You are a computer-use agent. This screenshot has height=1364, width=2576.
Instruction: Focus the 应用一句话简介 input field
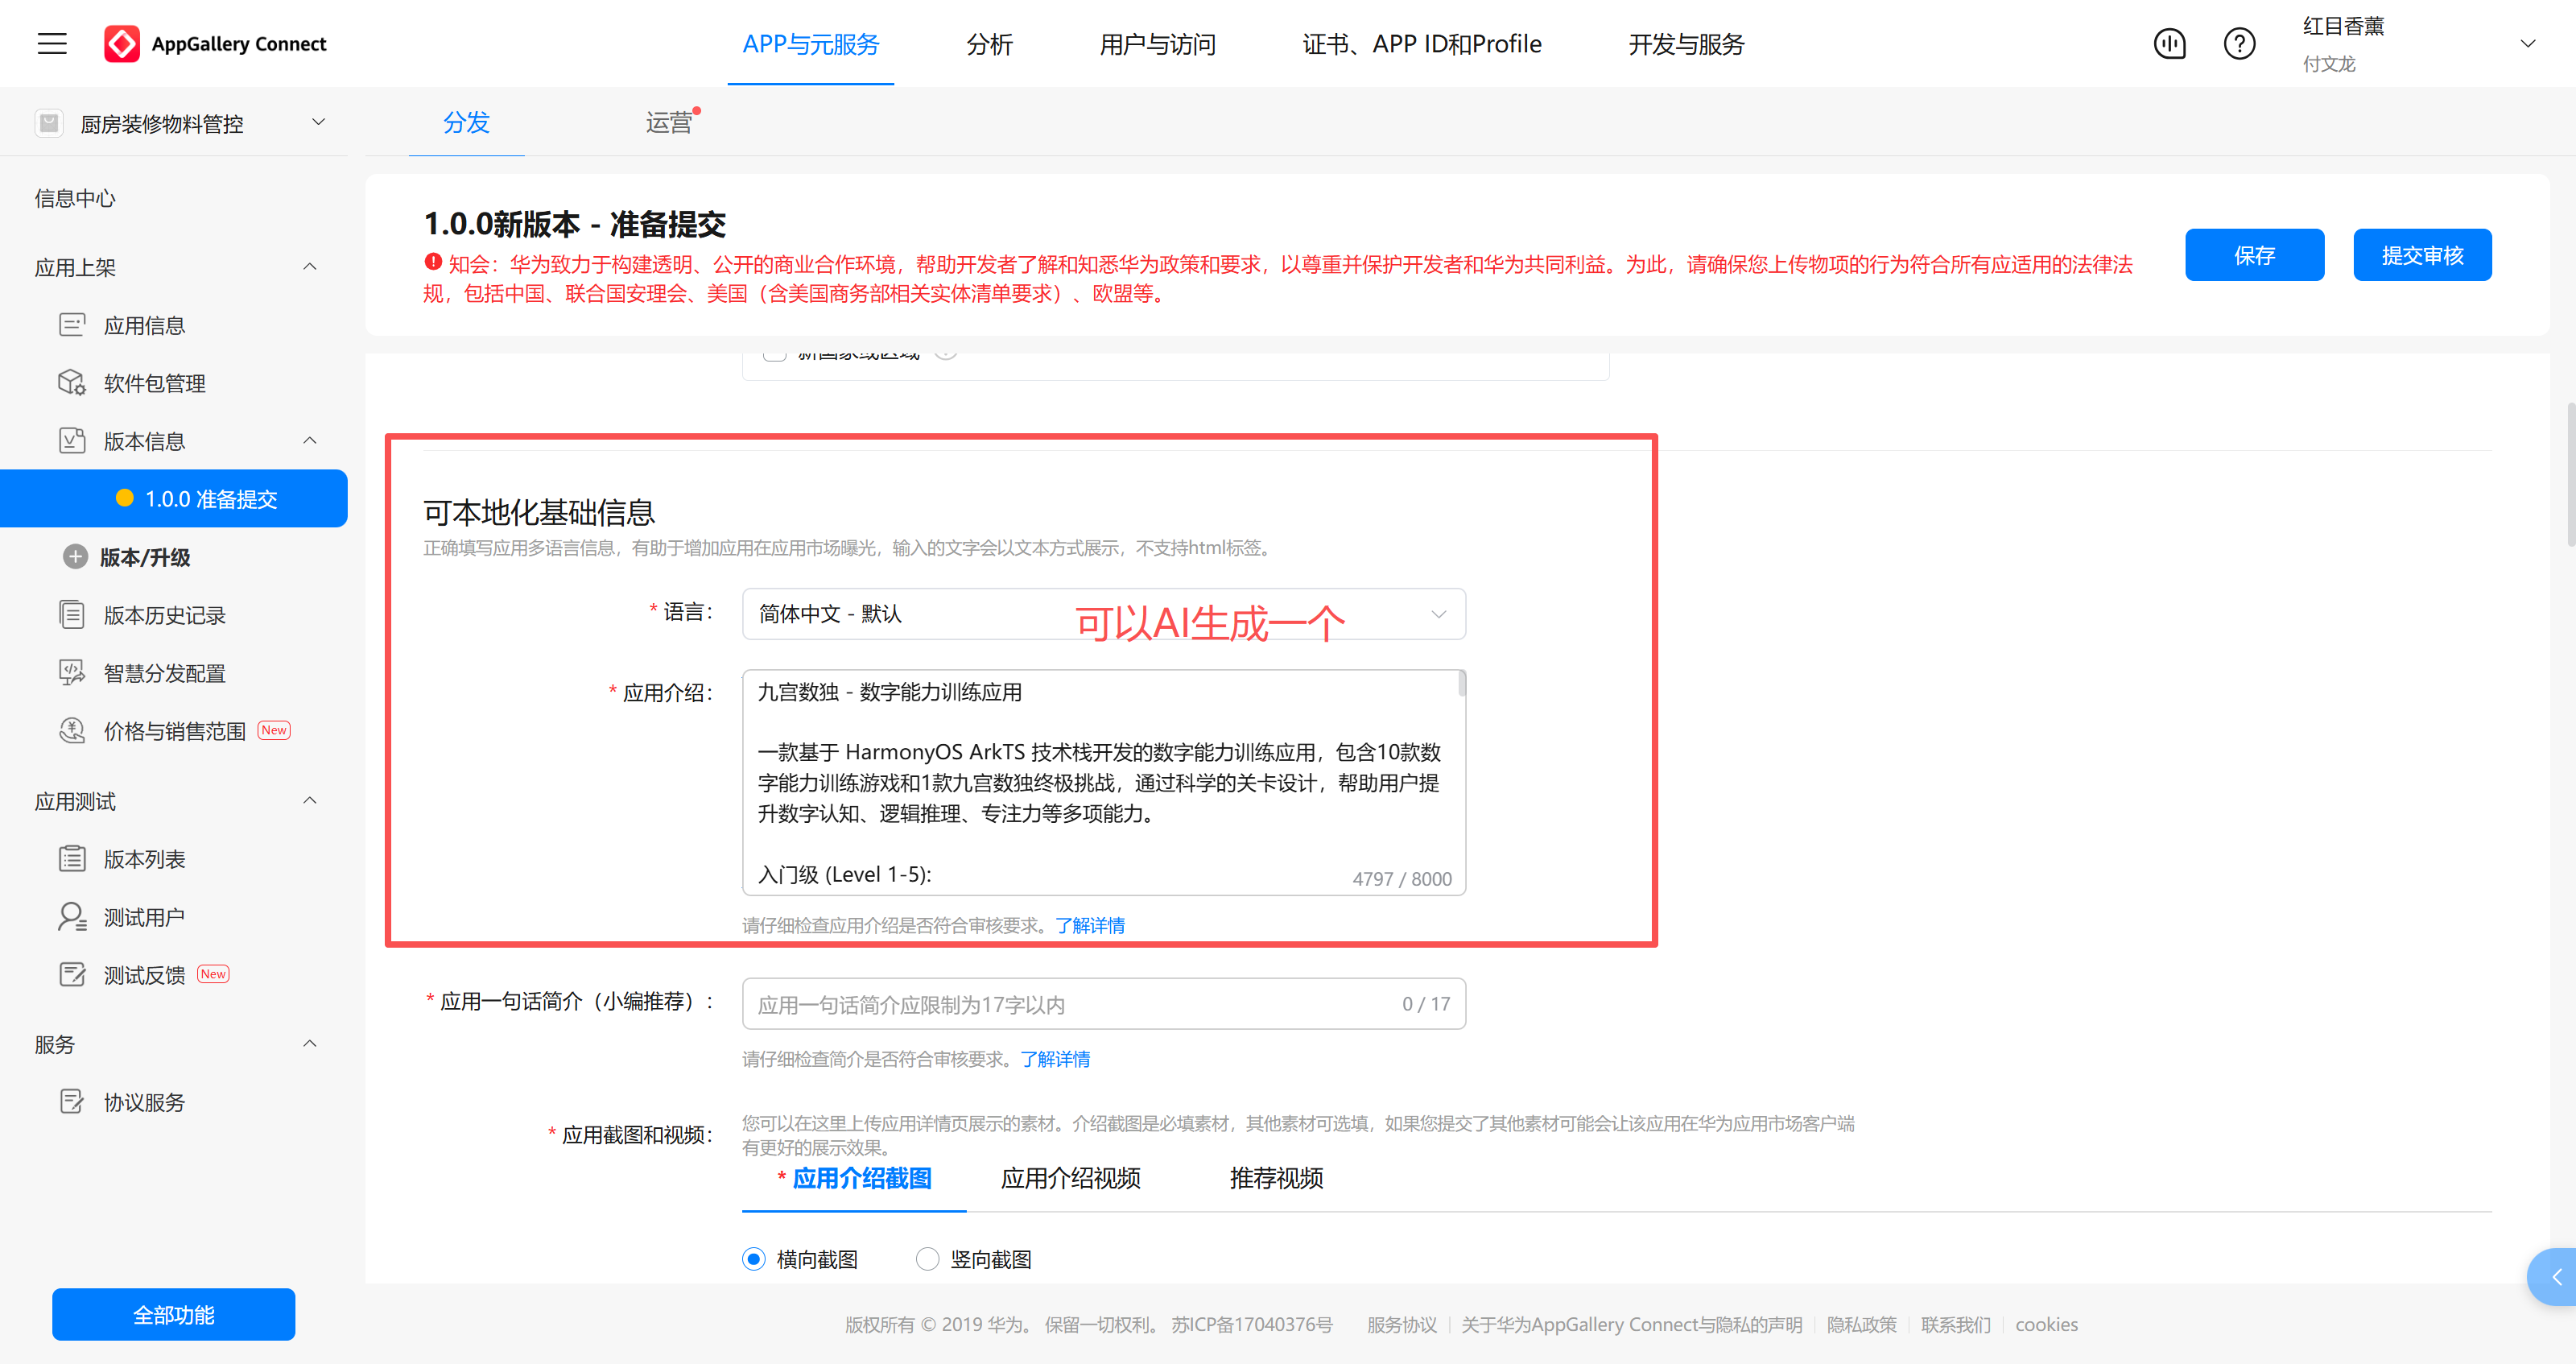[1104, 1004]
